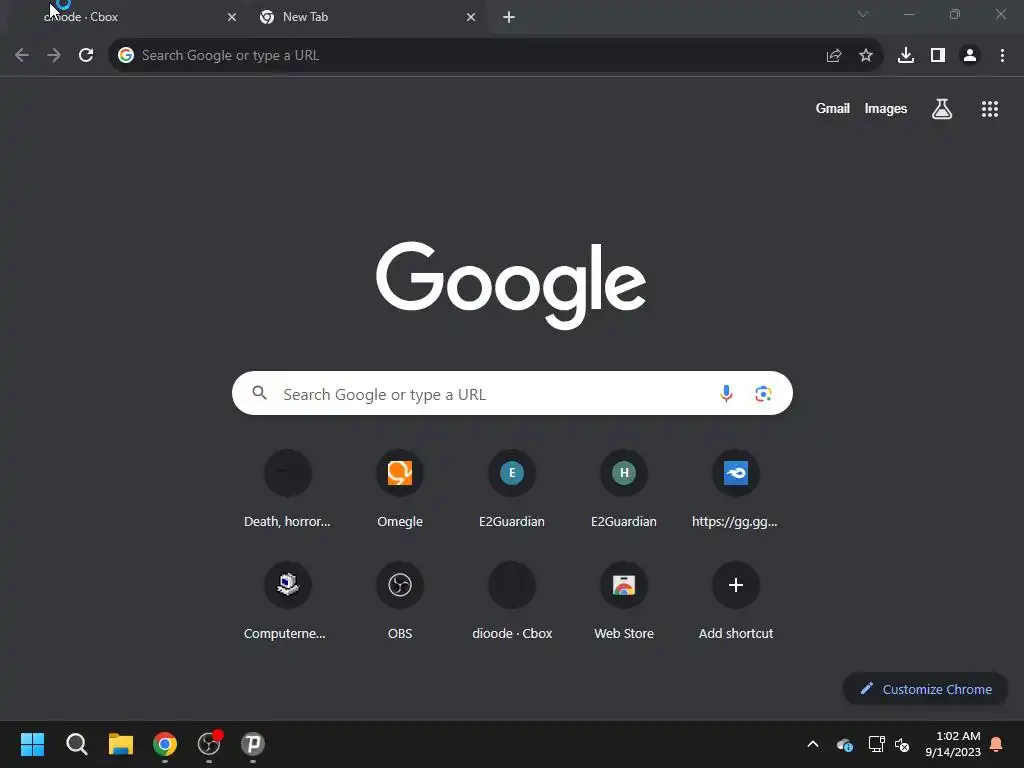
Task: Click the Customize Chrome button
Action: pos(925,689)
